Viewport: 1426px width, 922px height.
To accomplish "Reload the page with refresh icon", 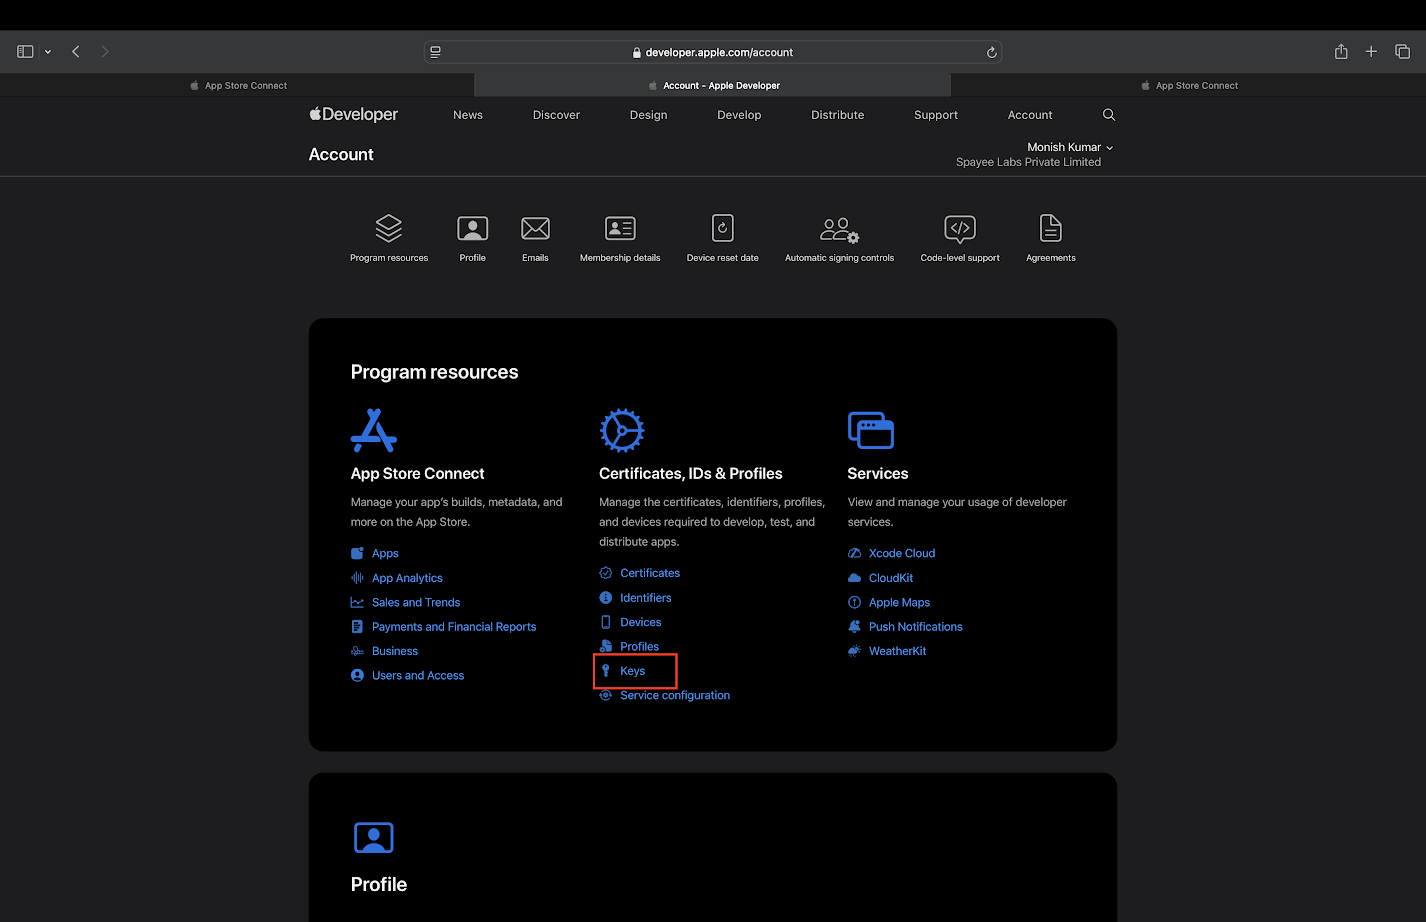I will 991,53.
